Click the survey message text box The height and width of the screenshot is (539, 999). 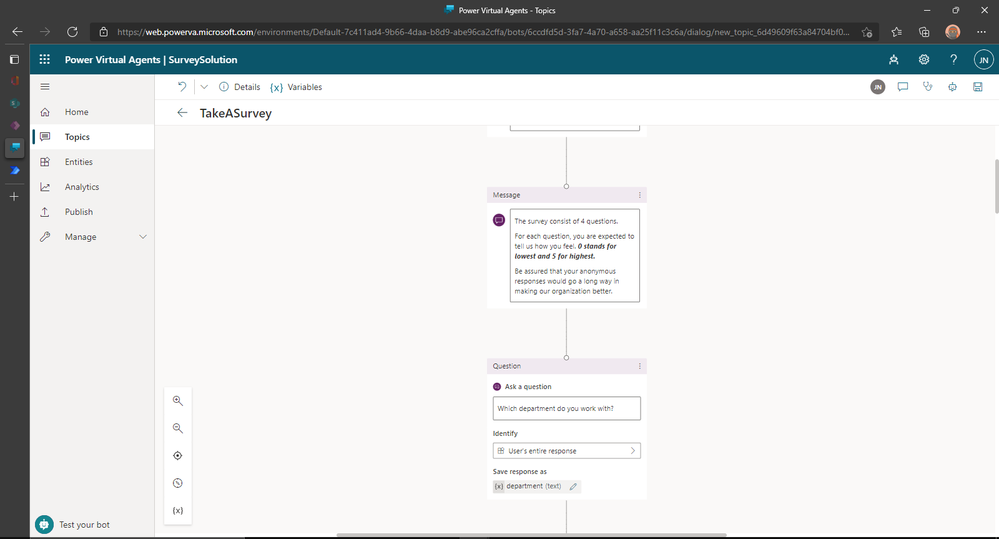[575, 255]
